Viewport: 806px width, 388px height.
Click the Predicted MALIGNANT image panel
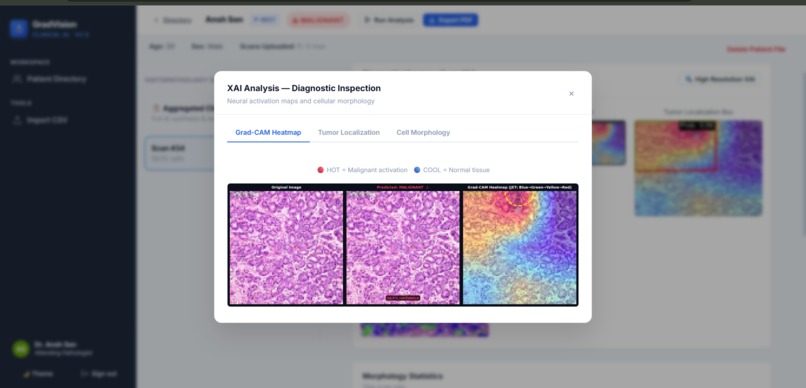(403, 247)
